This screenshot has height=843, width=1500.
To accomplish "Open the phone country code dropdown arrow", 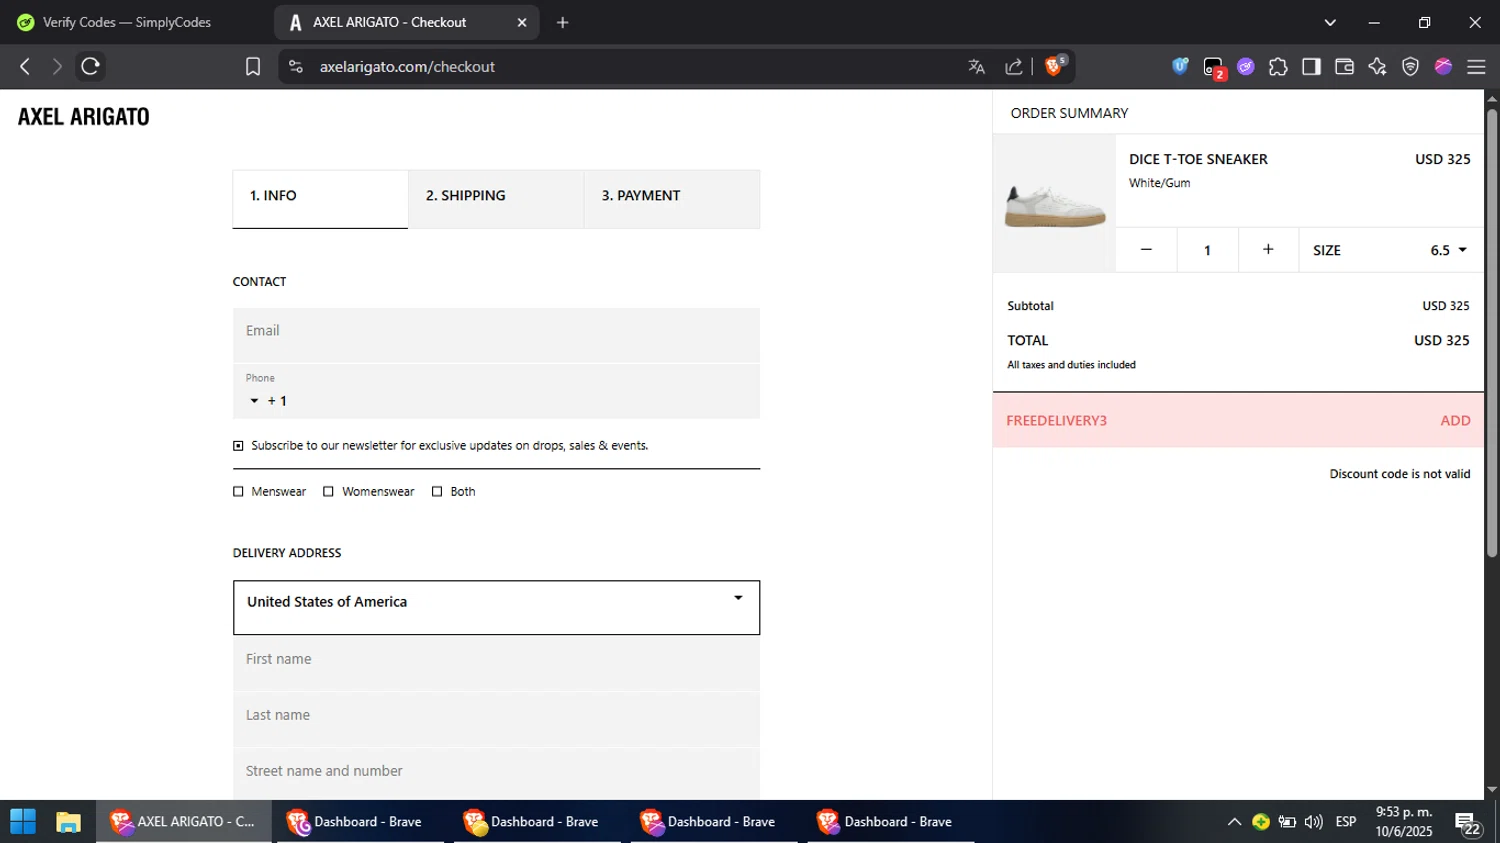I will (254, 401).
